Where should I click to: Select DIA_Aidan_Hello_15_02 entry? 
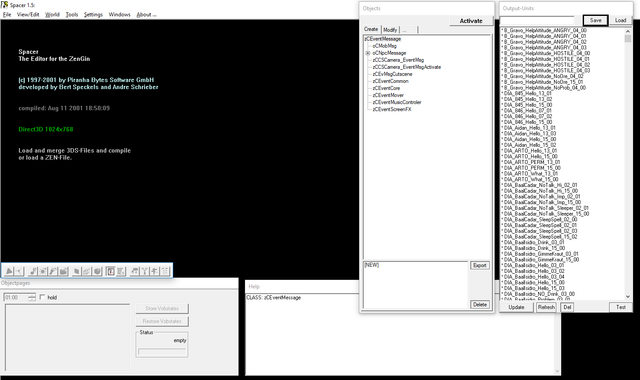529,145
